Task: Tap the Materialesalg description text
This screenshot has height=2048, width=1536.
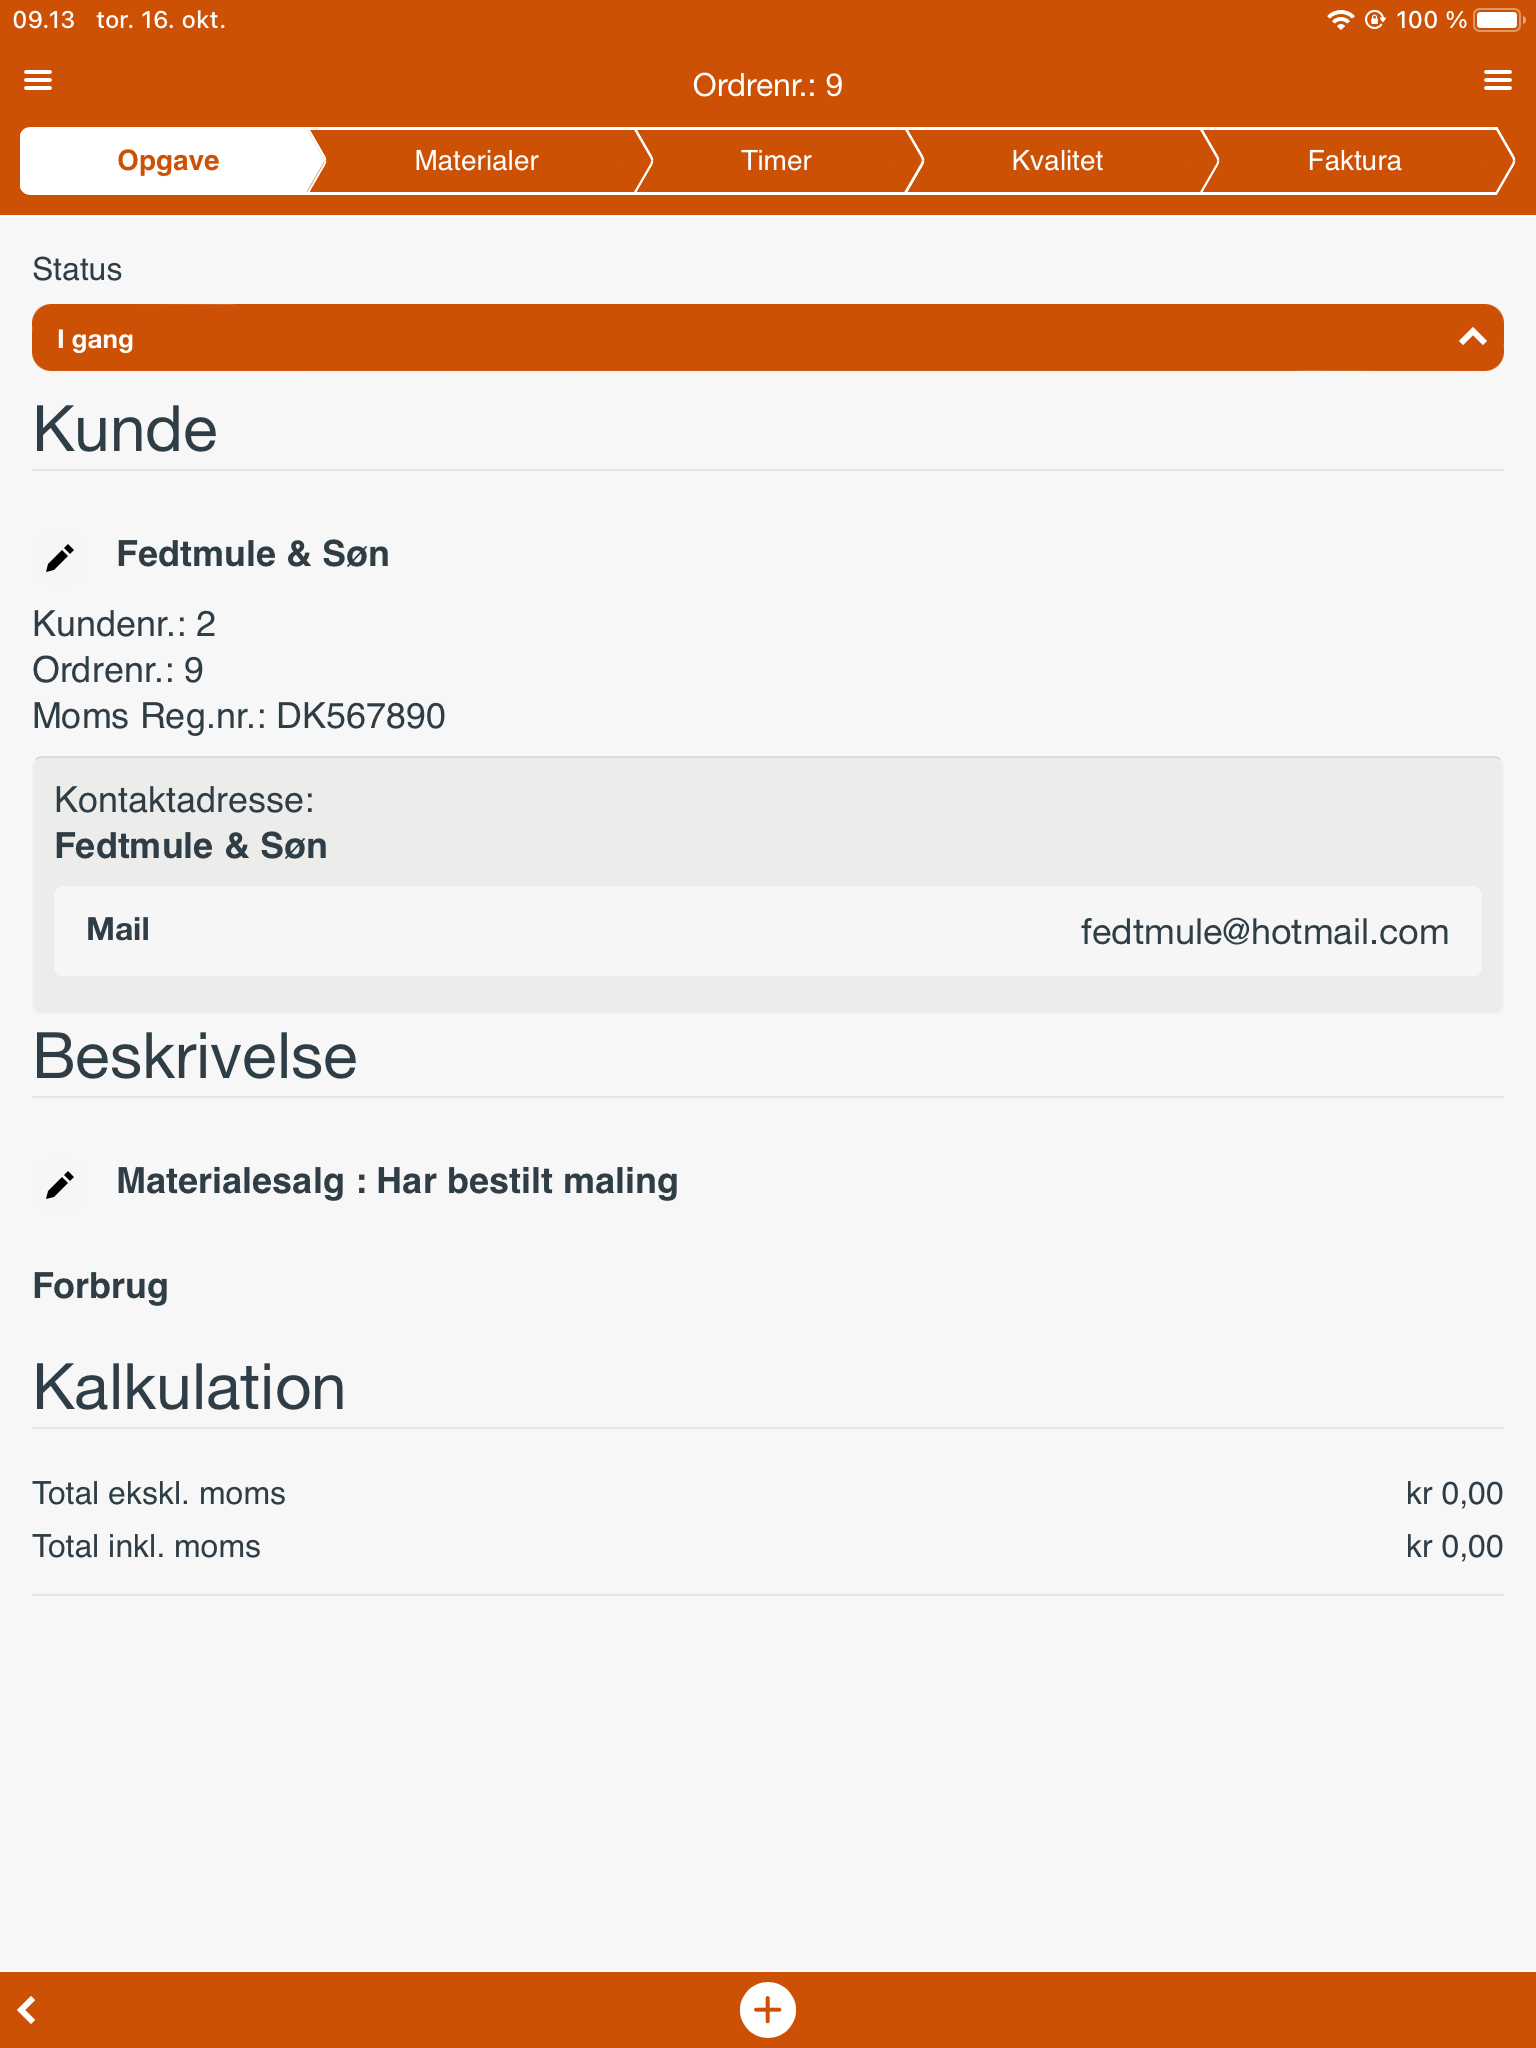Action: point(397,1181)
